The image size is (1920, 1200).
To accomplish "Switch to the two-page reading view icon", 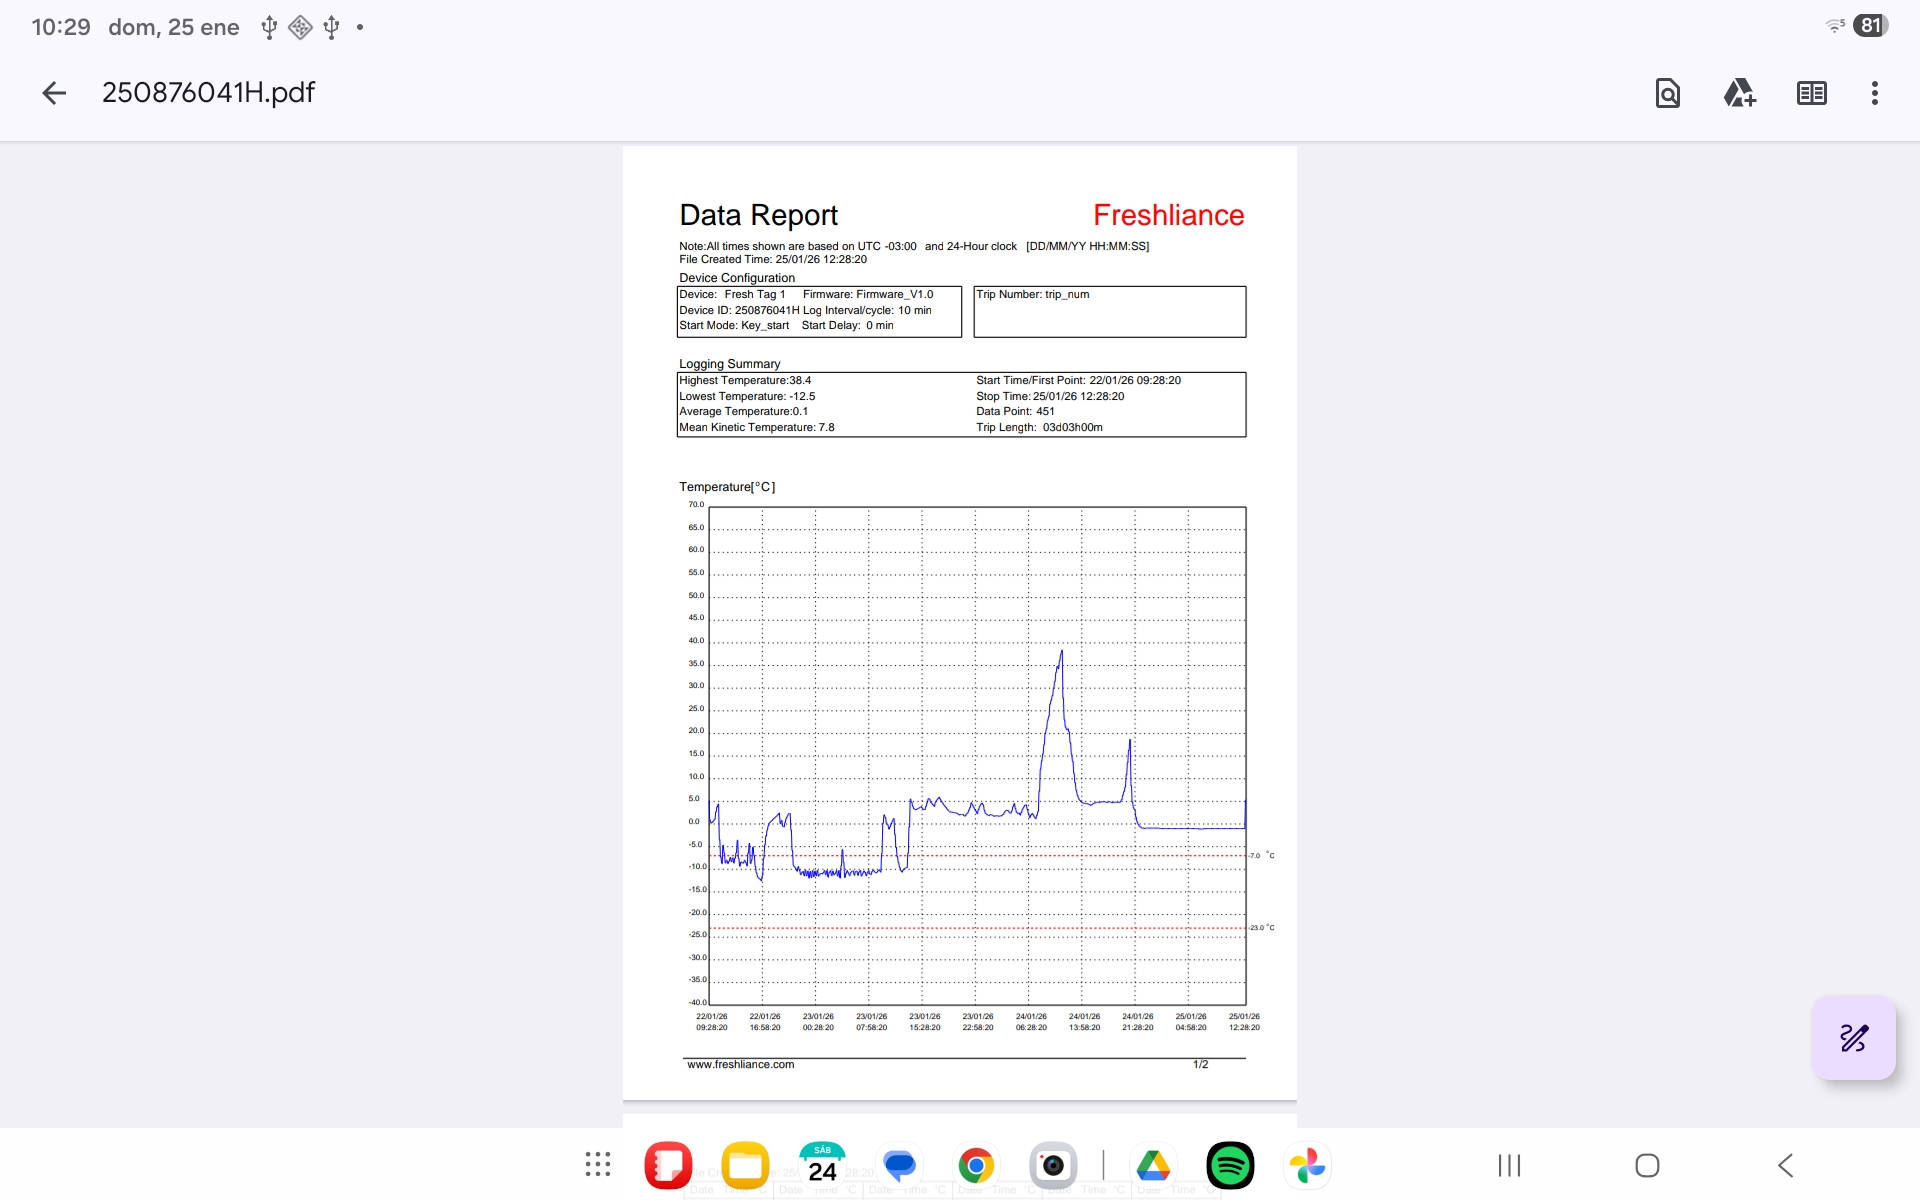I will [x=1811, y=93].
